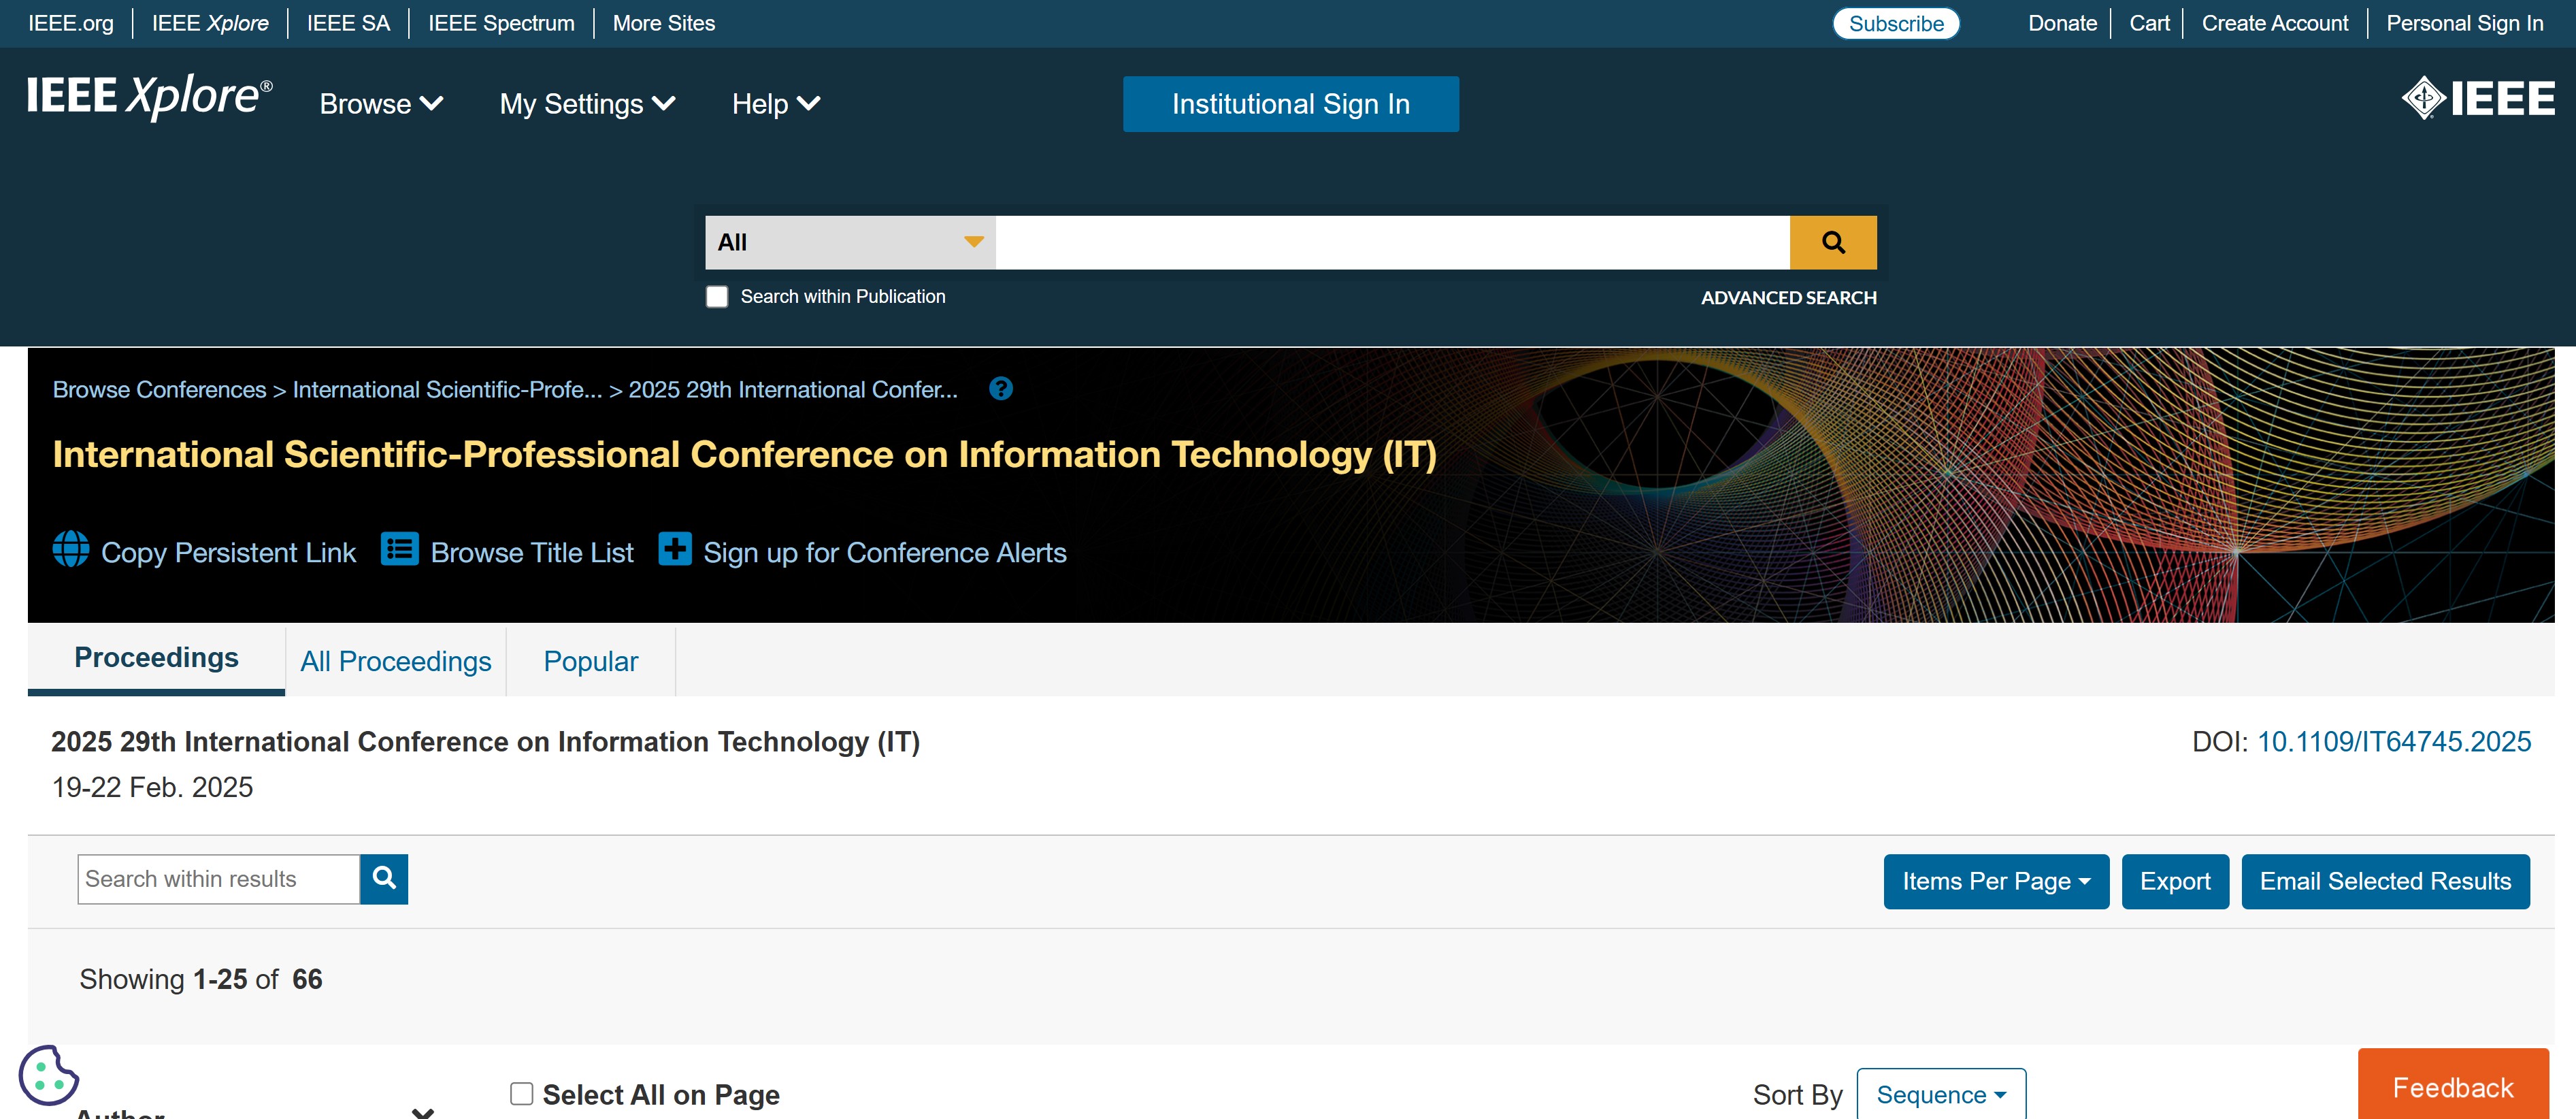Click the Browse Title List icon
The width and height of the screenshot is (2576, 1119).
400,550
